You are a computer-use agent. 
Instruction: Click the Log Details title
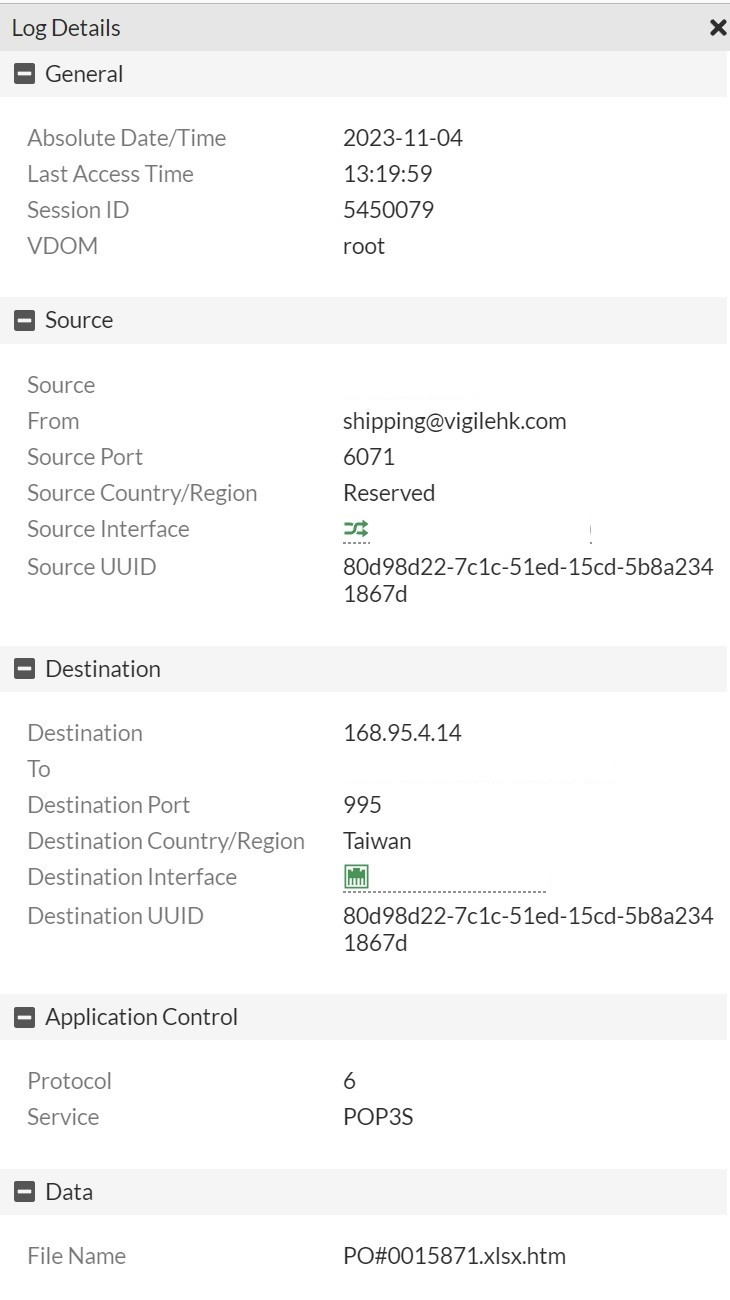pos(66,28)
